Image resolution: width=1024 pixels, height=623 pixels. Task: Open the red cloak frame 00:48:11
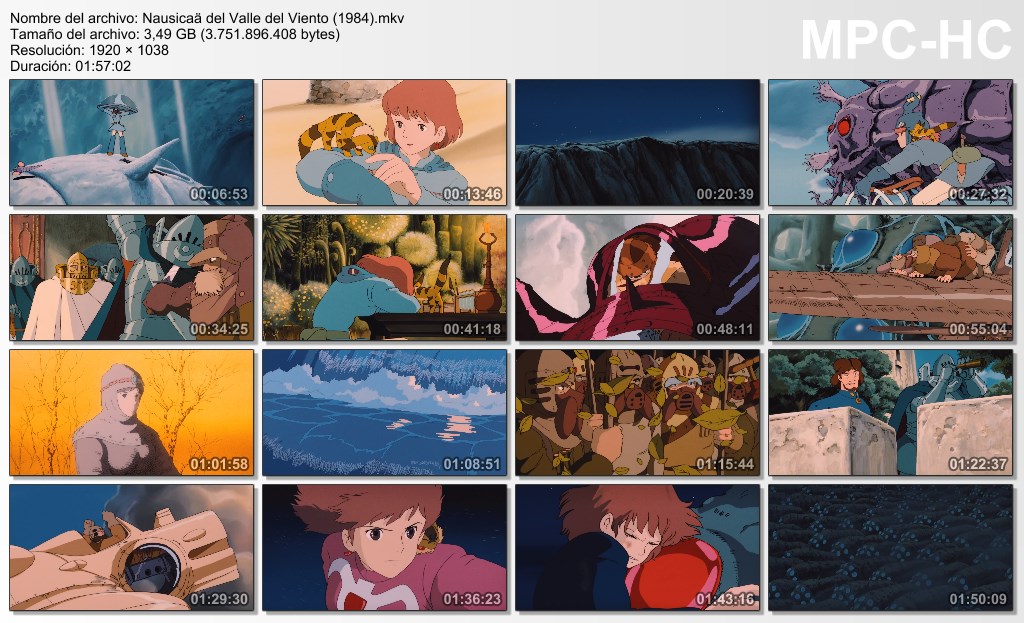click(637, 278)
